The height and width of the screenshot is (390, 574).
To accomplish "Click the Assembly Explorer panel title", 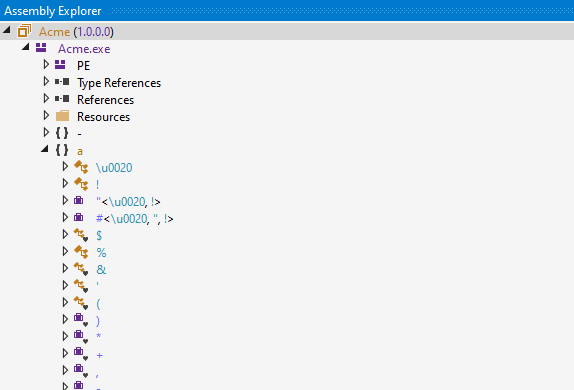I will coord(53,11).
